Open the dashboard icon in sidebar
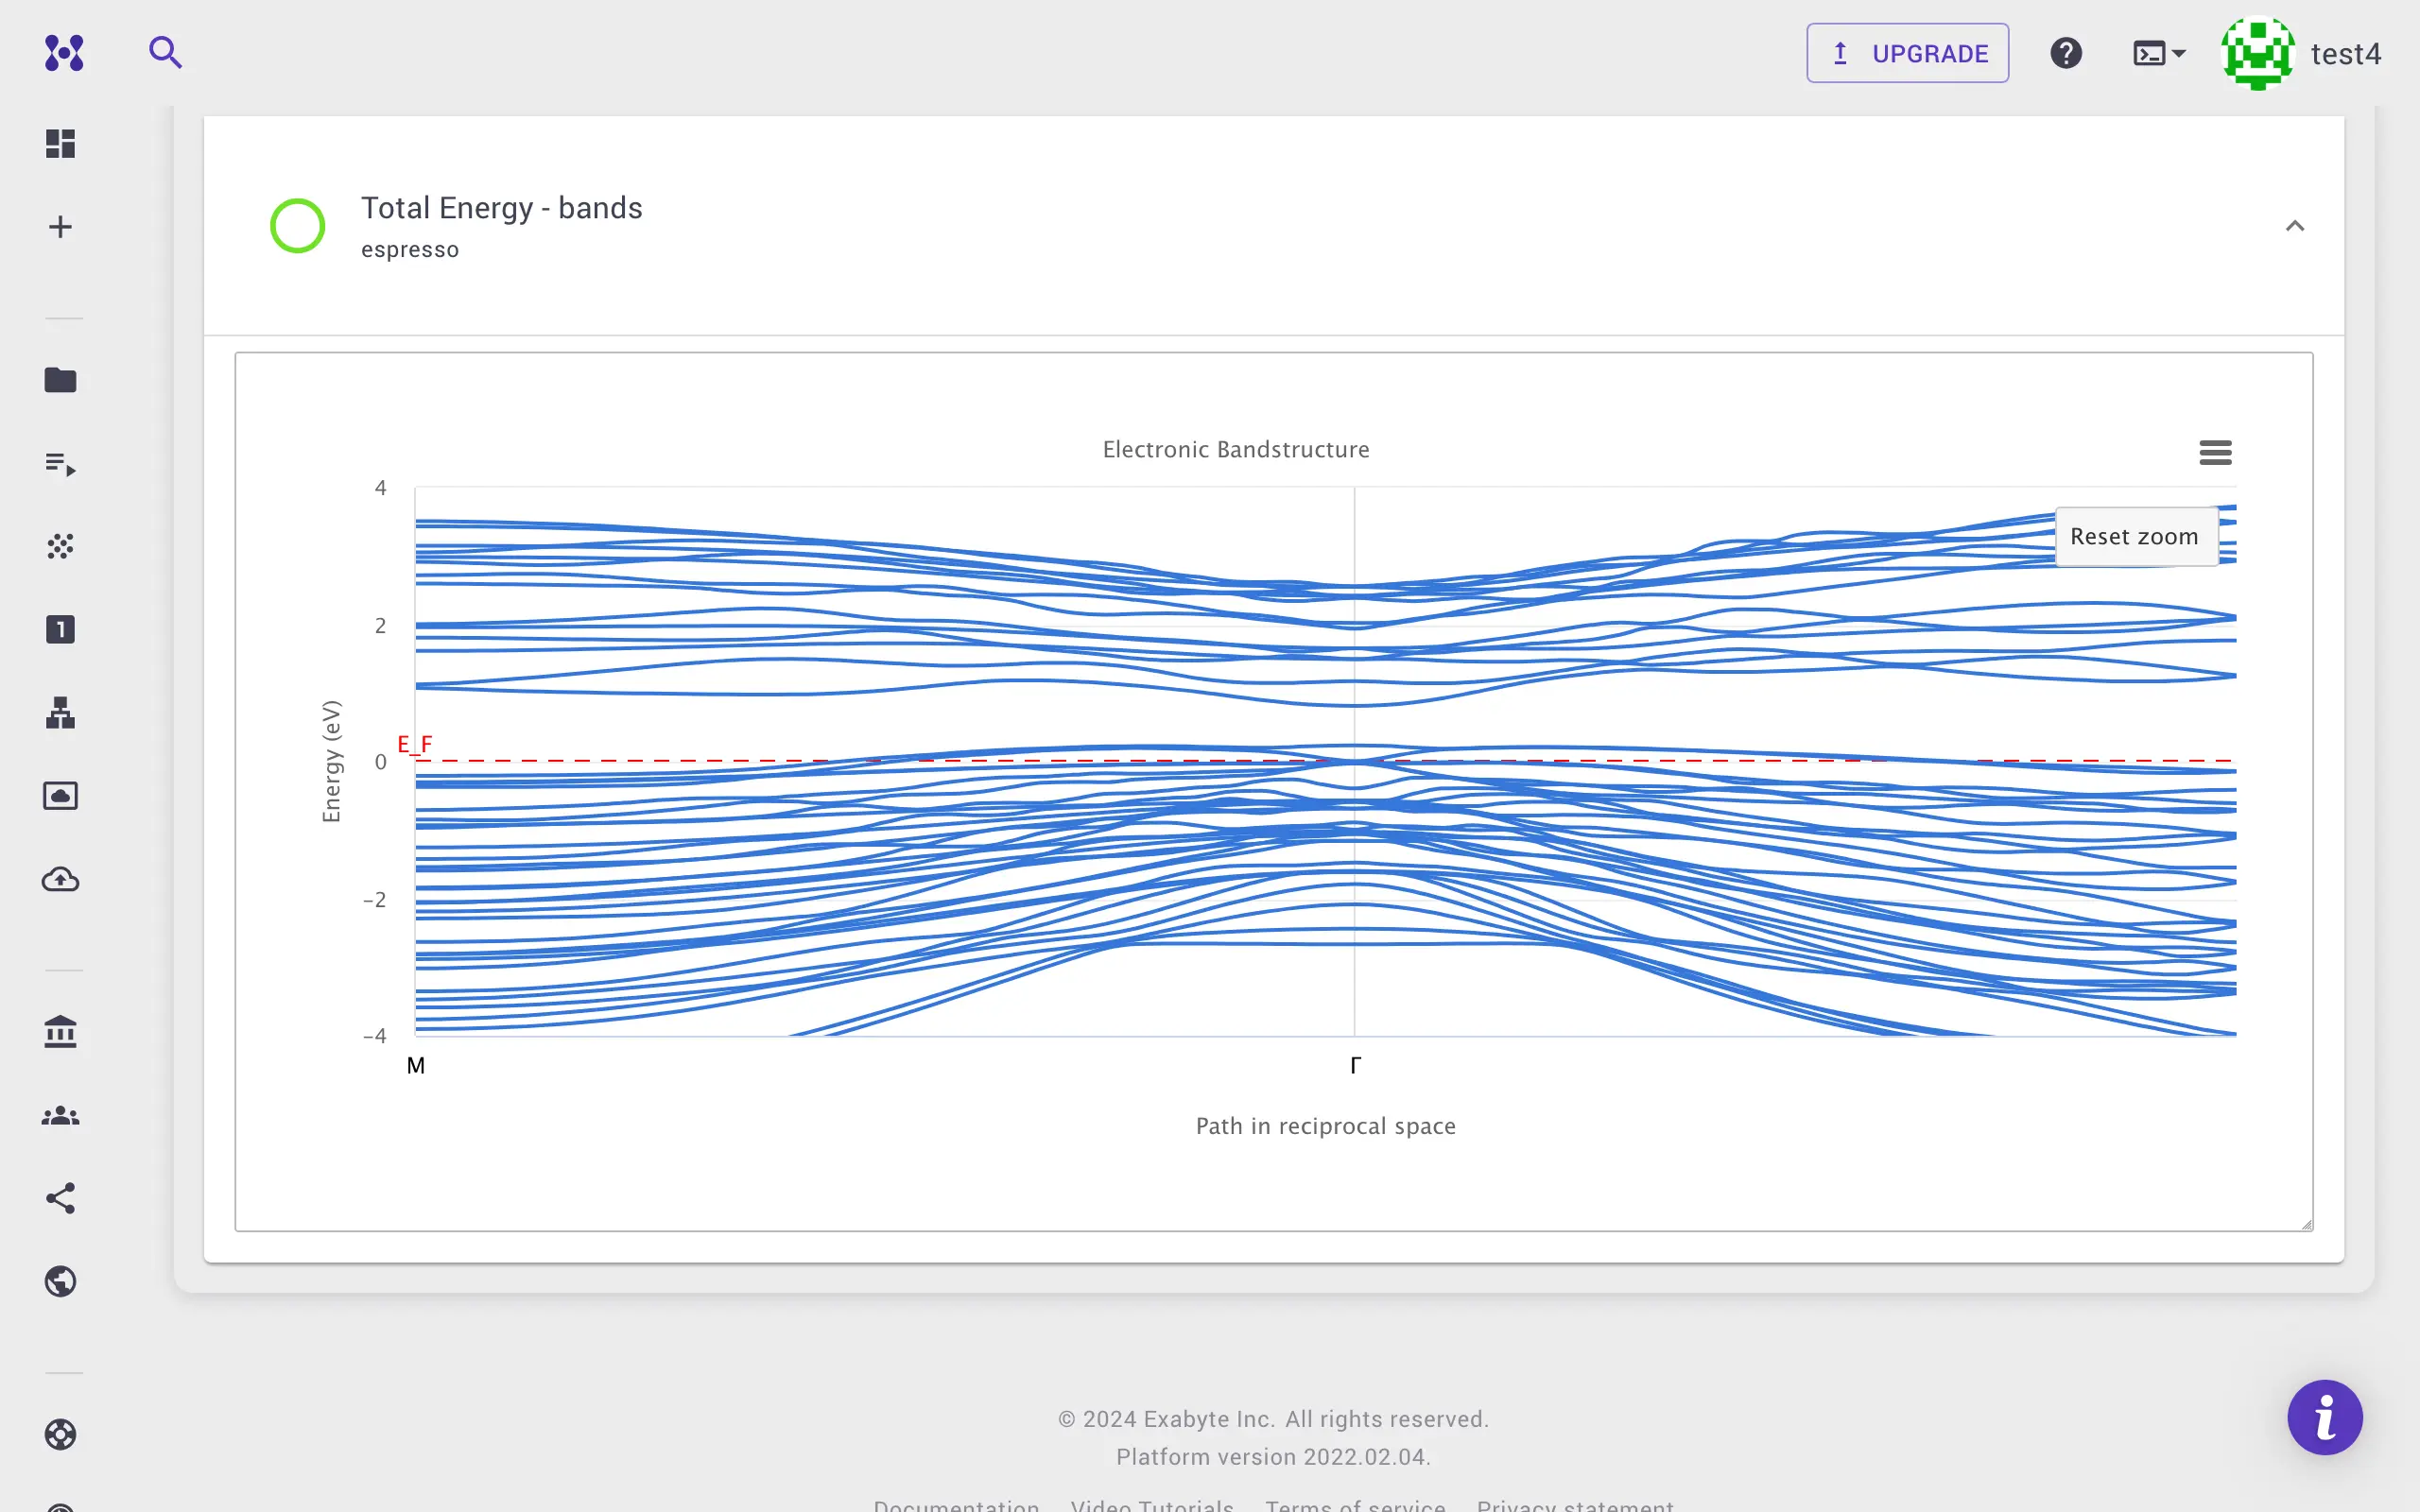Screen dimensions: 2420x1512 (60, 144)
